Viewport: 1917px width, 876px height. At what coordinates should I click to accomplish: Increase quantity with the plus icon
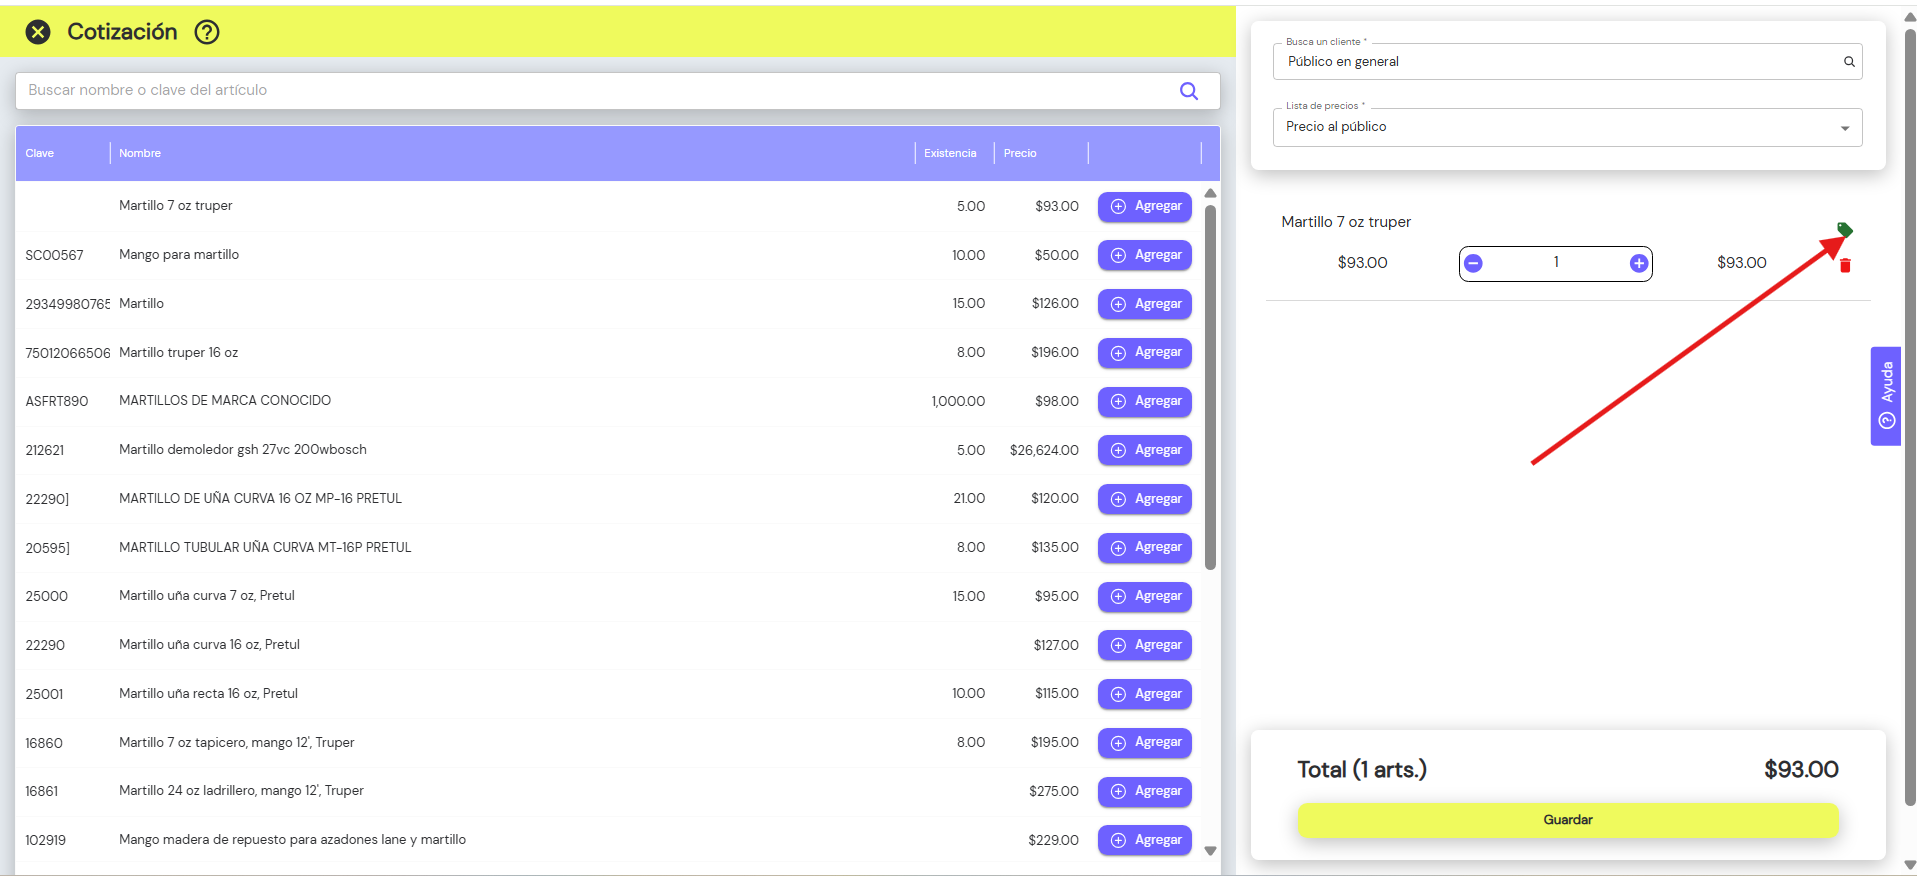pyautogui.click(x=1638, y=263)
